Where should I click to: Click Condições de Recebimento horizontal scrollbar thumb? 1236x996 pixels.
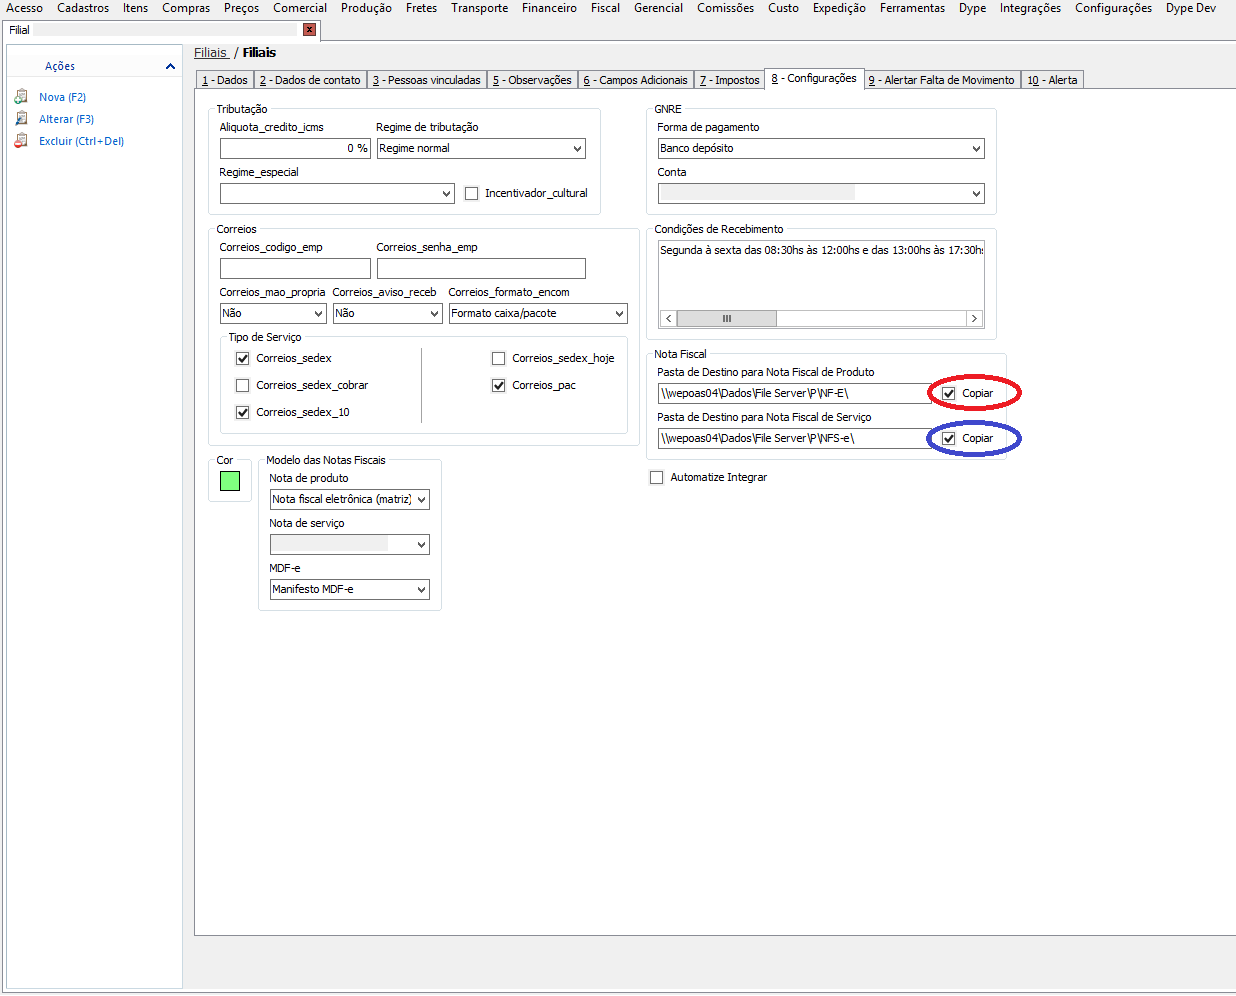(727, 319)
